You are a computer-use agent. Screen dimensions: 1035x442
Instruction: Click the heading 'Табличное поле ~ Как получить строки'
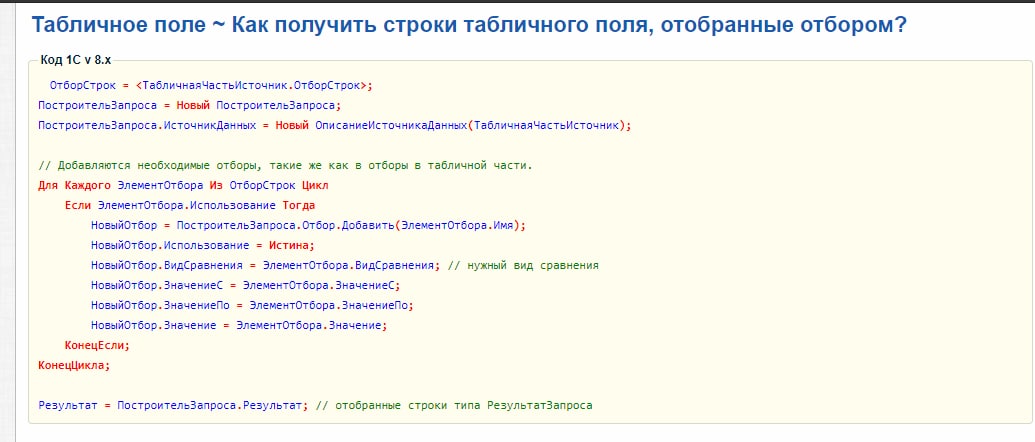[x=469, y=26]
